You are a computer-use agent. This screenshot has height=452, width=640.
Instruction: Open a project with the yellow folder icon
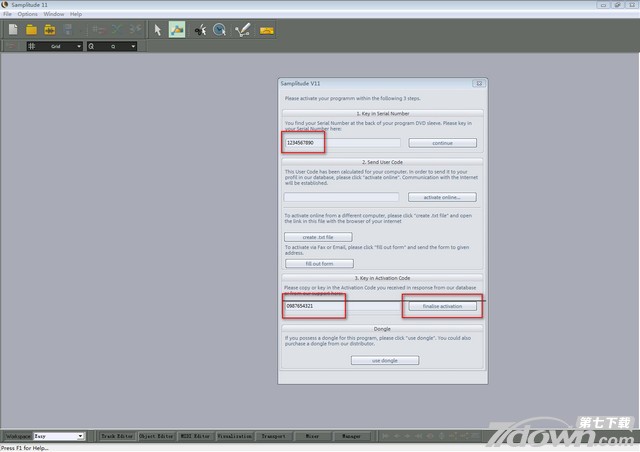31,30
